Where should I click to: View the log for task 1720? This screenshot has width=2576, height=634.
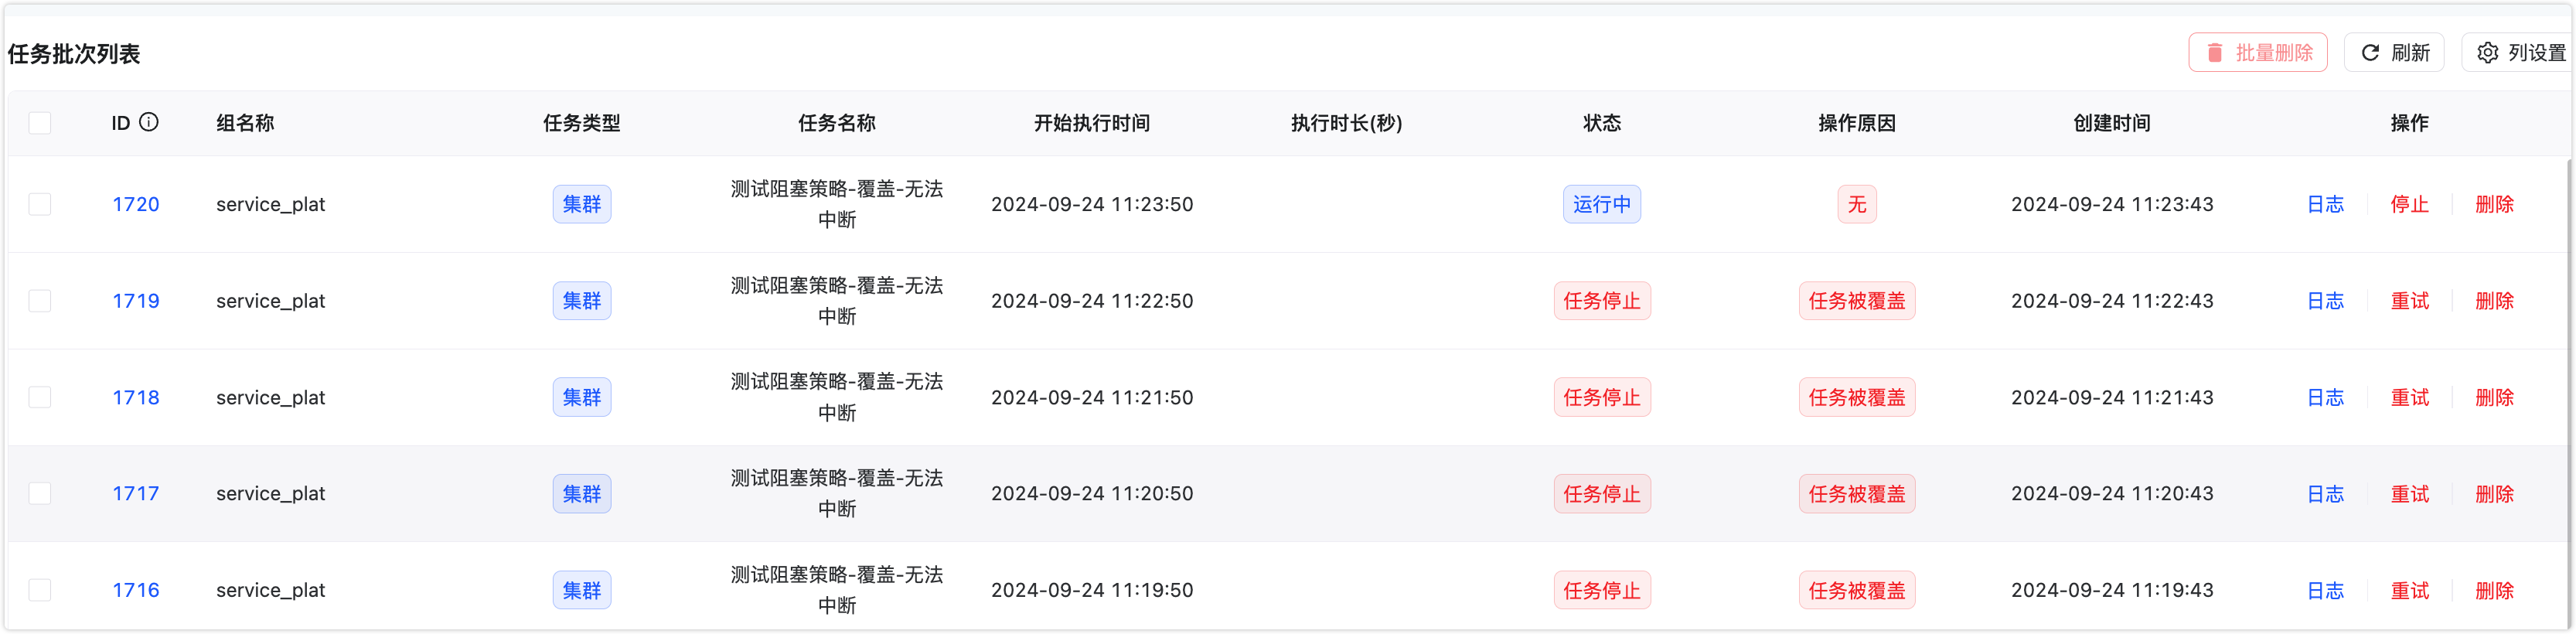tap(2325, 204)
